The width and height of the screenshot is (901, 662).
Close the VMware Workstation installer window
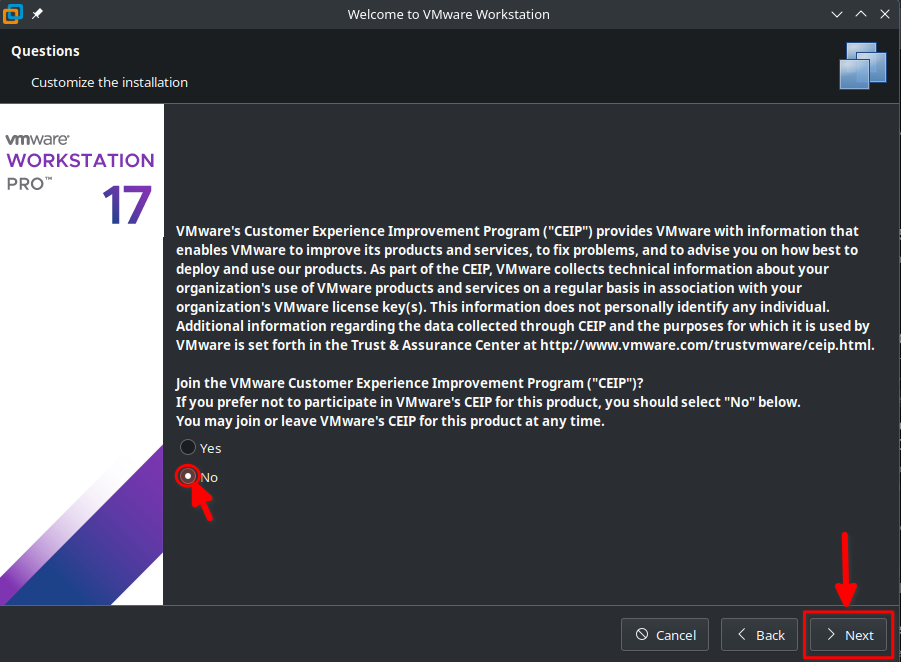coord(883,14)
